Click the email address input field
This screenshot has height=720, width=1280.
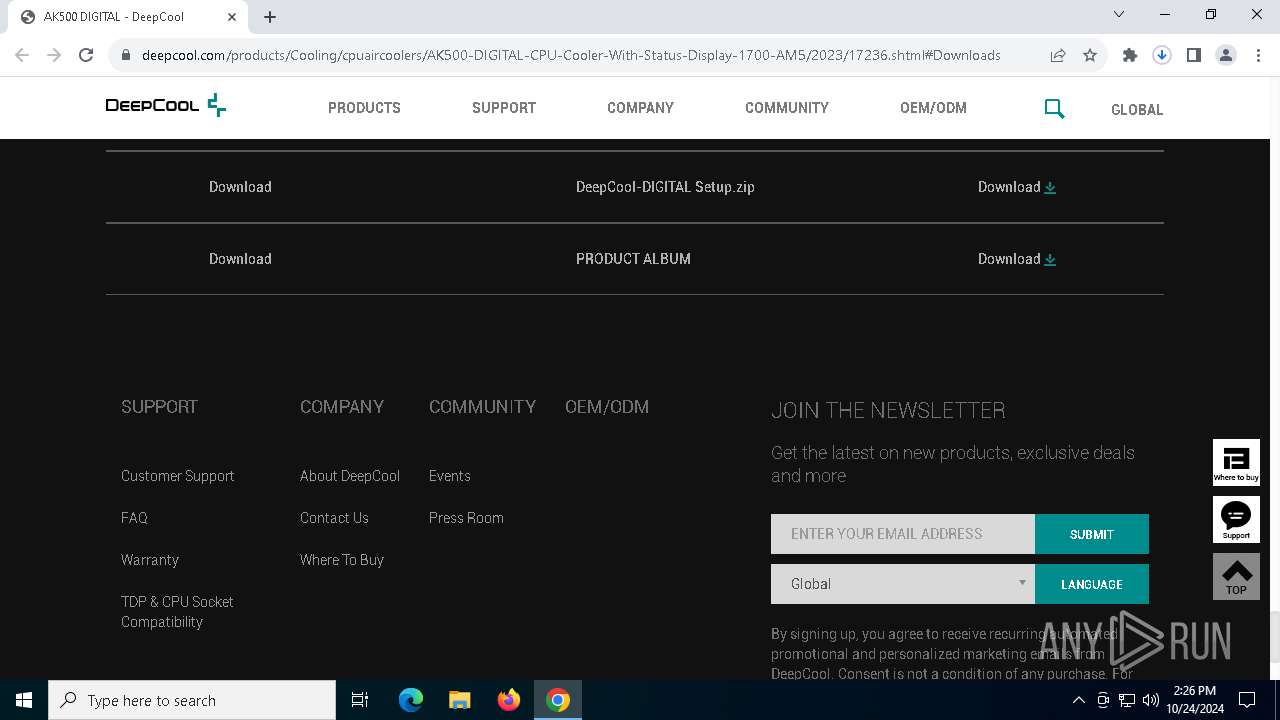(903, 534)
